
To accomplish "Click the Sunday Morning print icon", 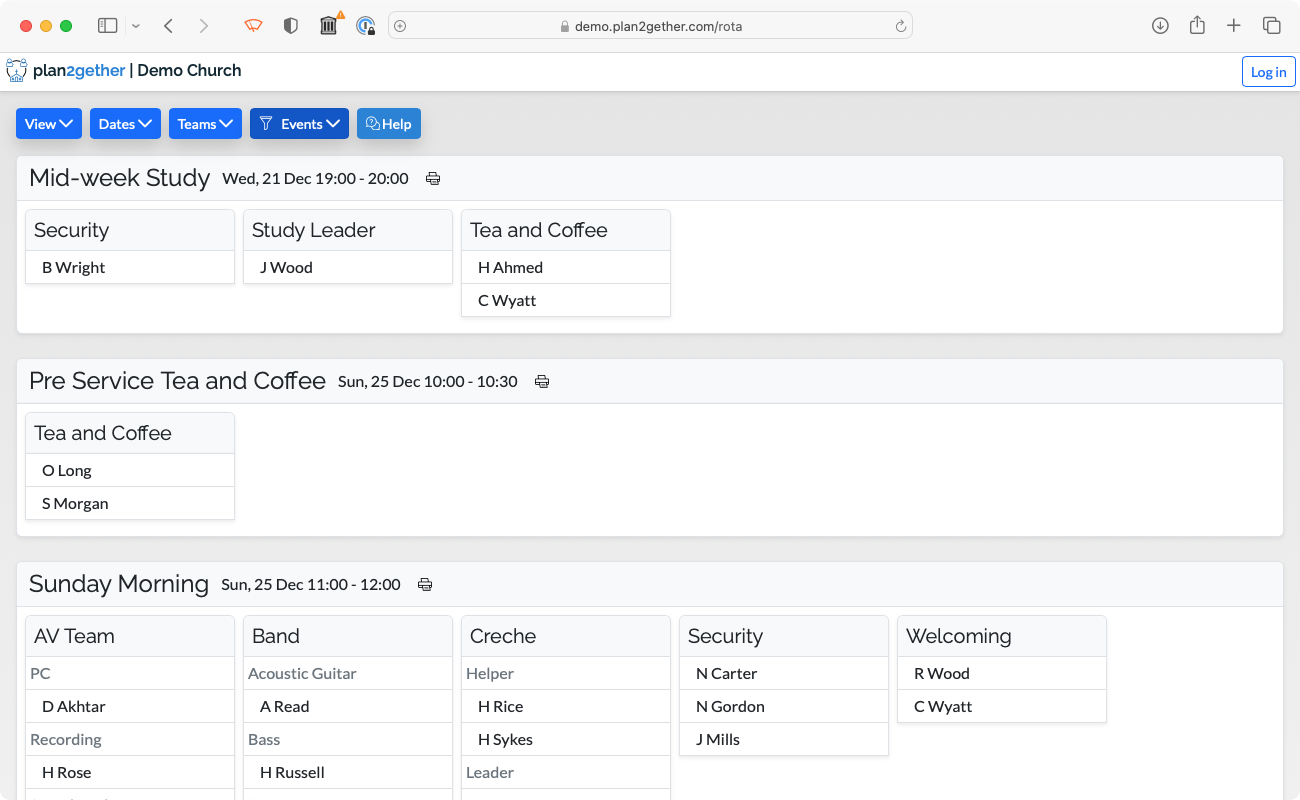I will pyautogui.click(x=425, y=585).
